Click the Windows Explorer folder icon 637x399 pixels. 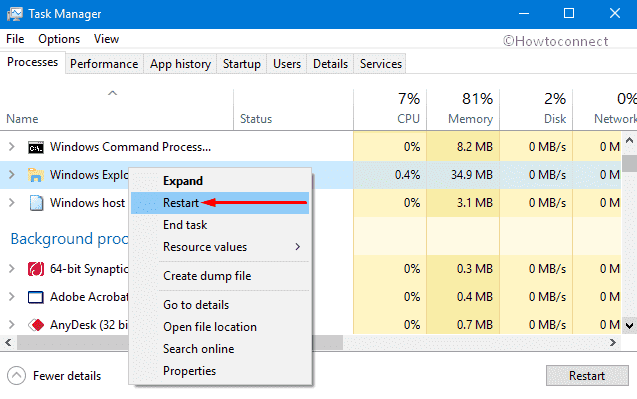pos(36,175)
